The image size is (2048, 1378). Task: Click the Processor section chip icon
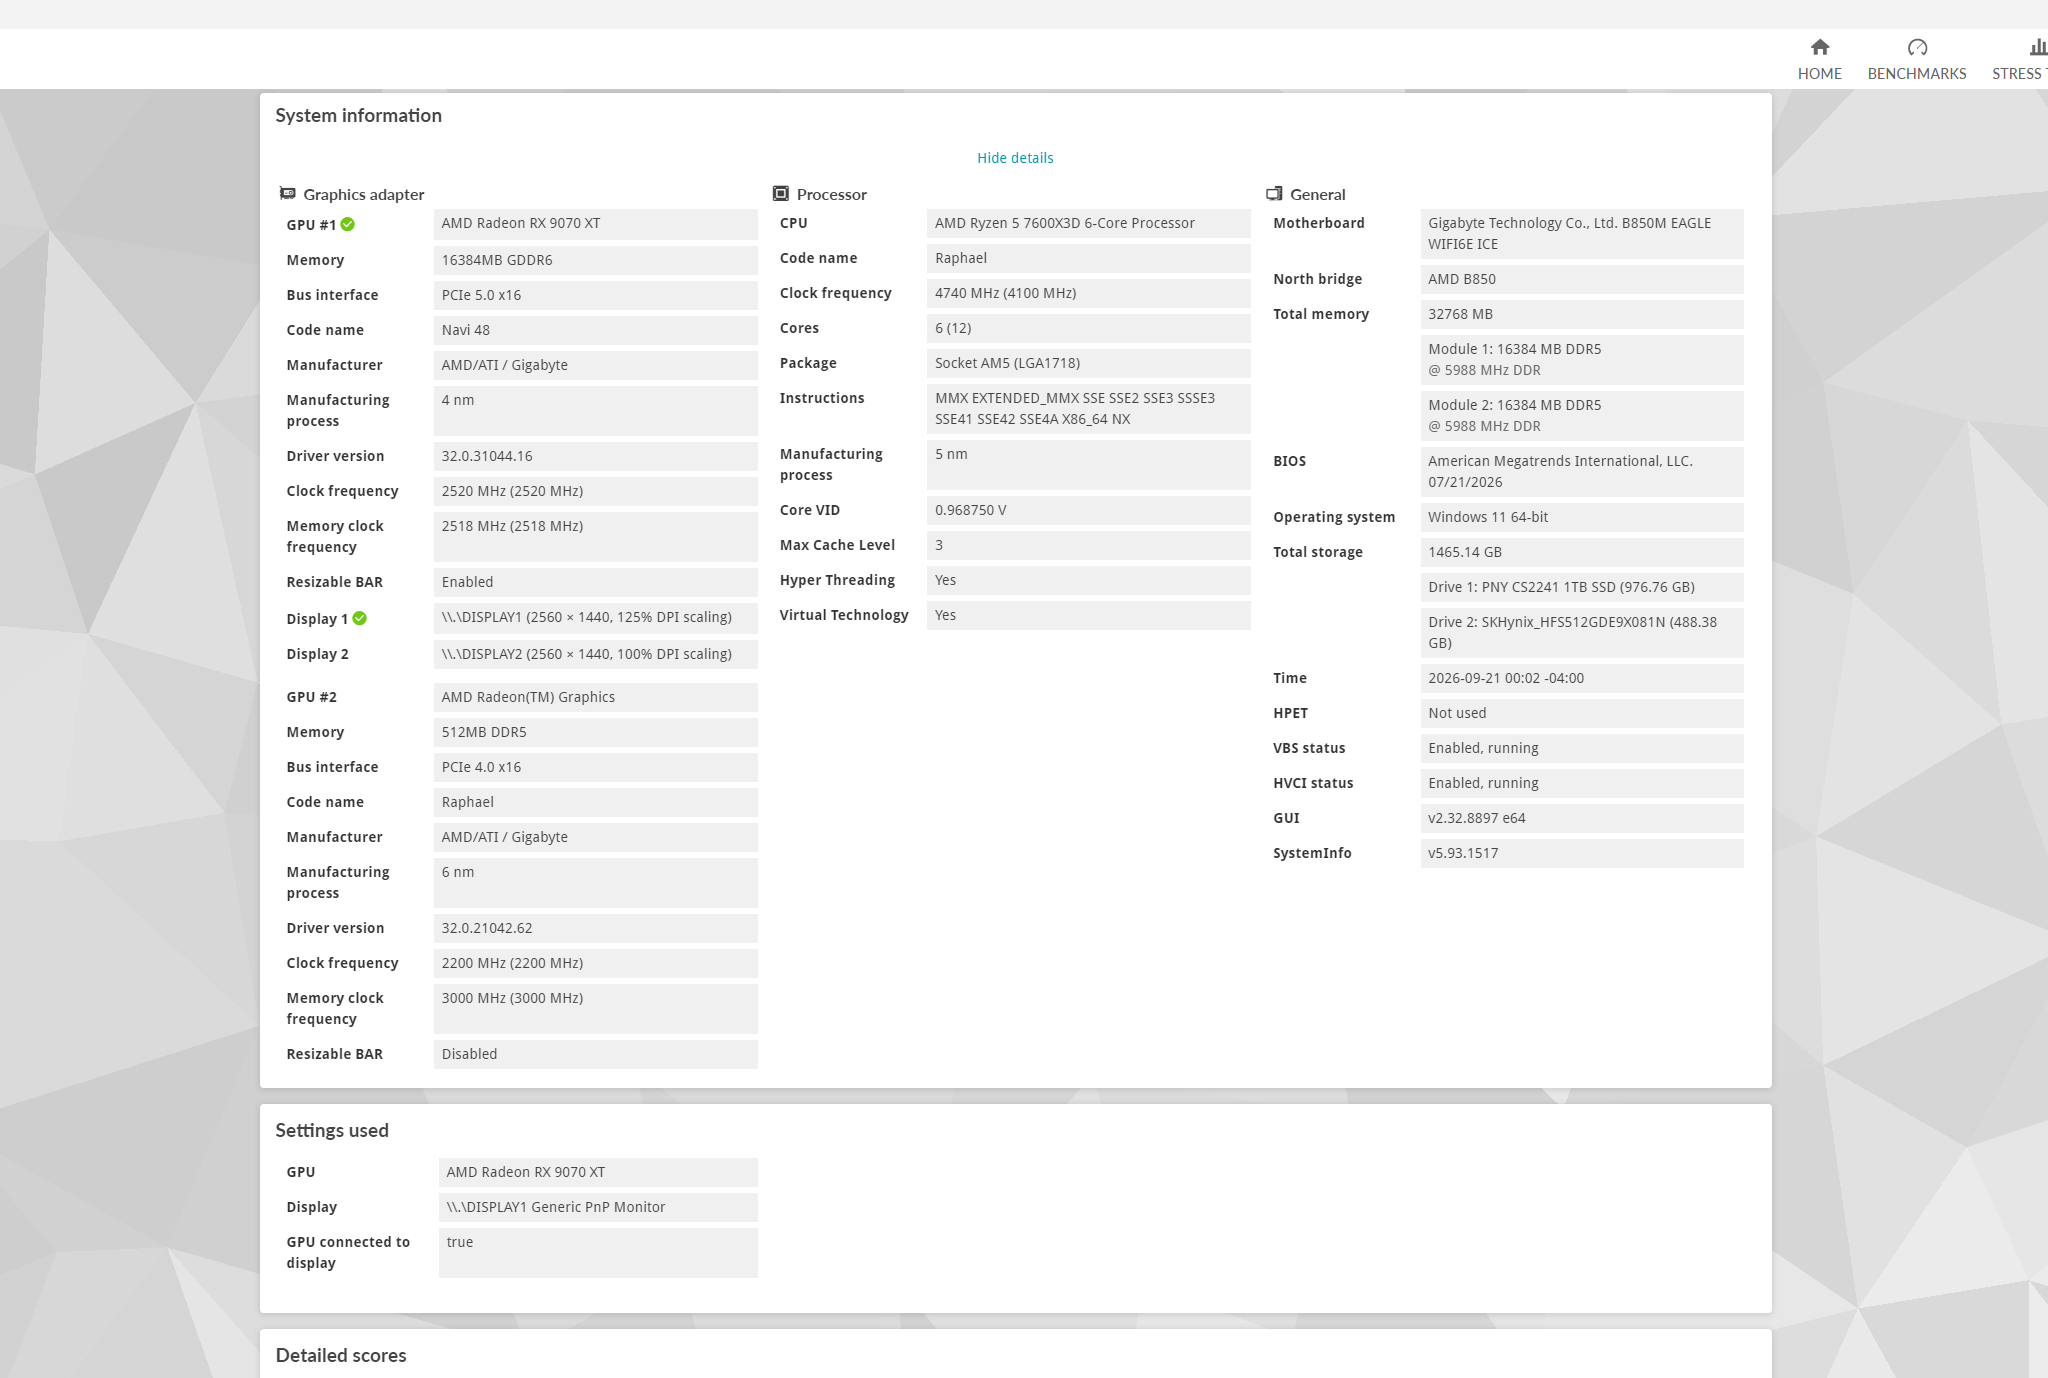[781, 193]
